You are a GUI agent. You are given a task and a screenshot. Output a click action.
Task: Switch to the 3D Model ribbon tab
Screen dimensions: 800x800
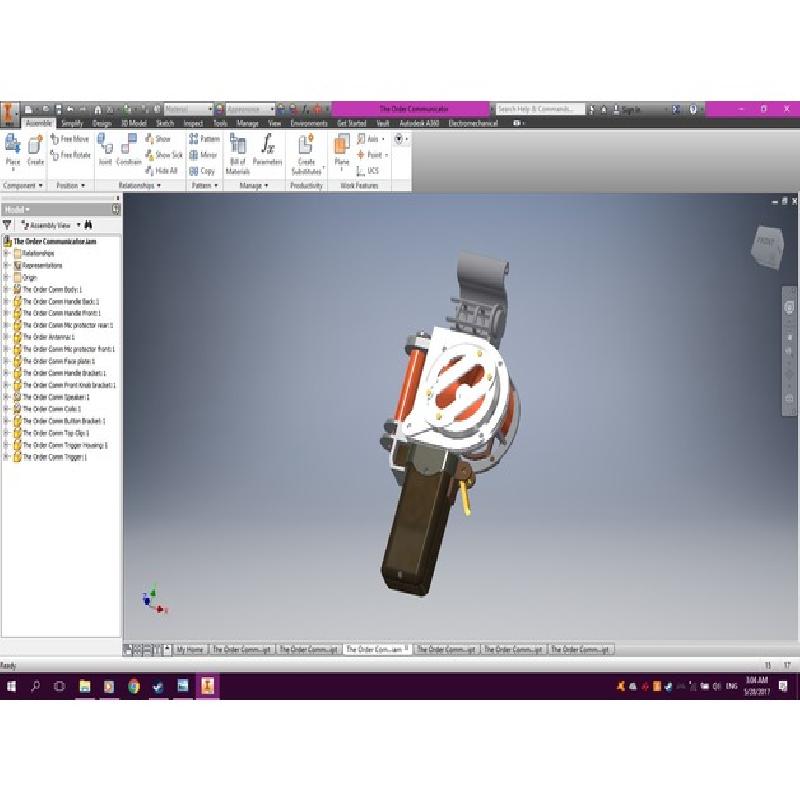click(134, 123)
